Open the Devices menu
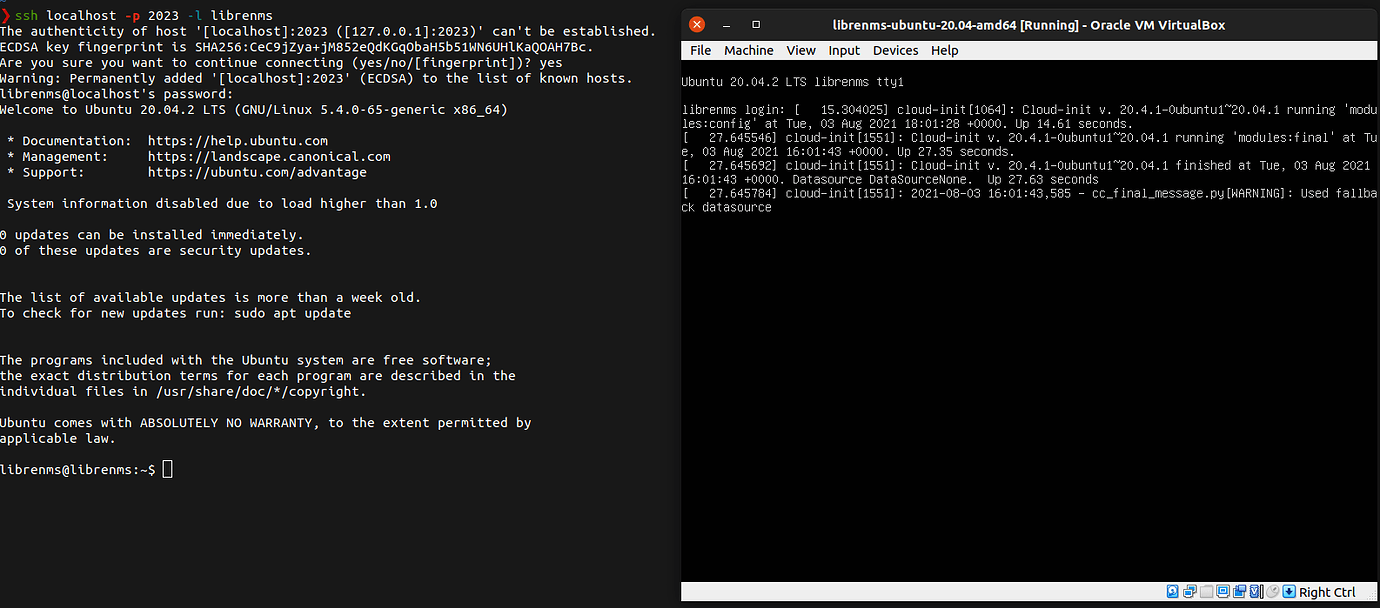 point(895,50)
